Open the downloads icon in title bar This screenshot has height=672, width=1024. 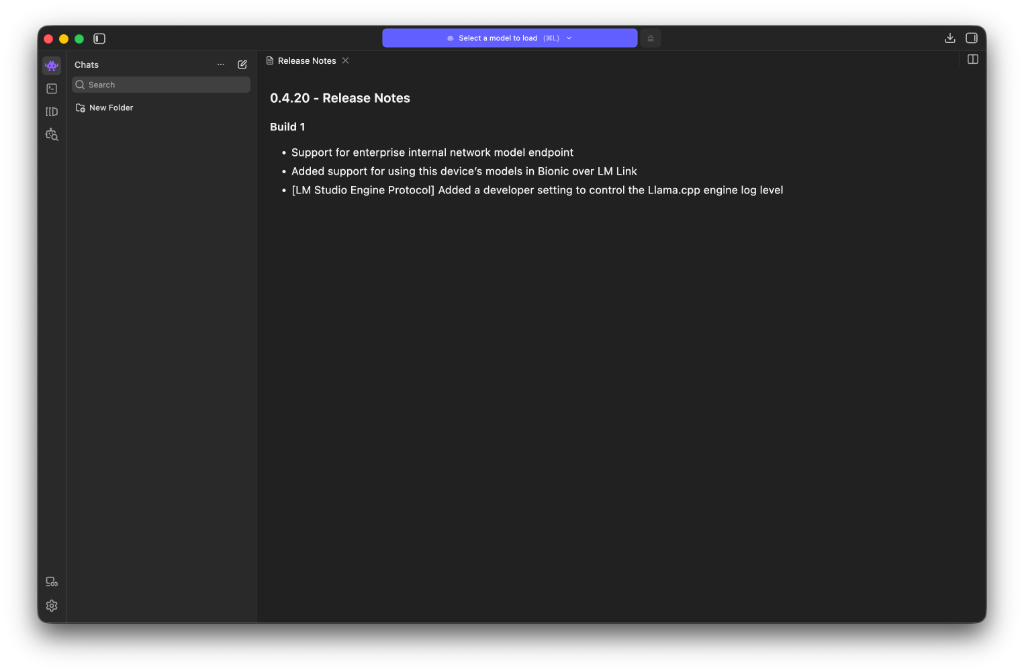point(950,38)
